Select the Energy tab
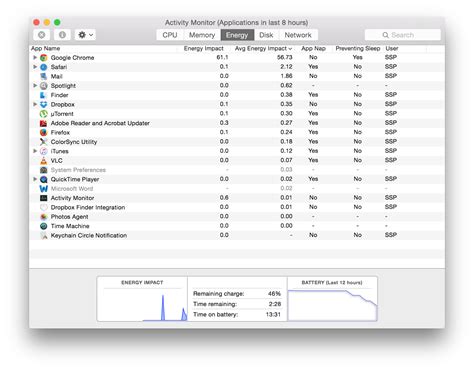The image size is (474, 370). click(x=237, y=35)
